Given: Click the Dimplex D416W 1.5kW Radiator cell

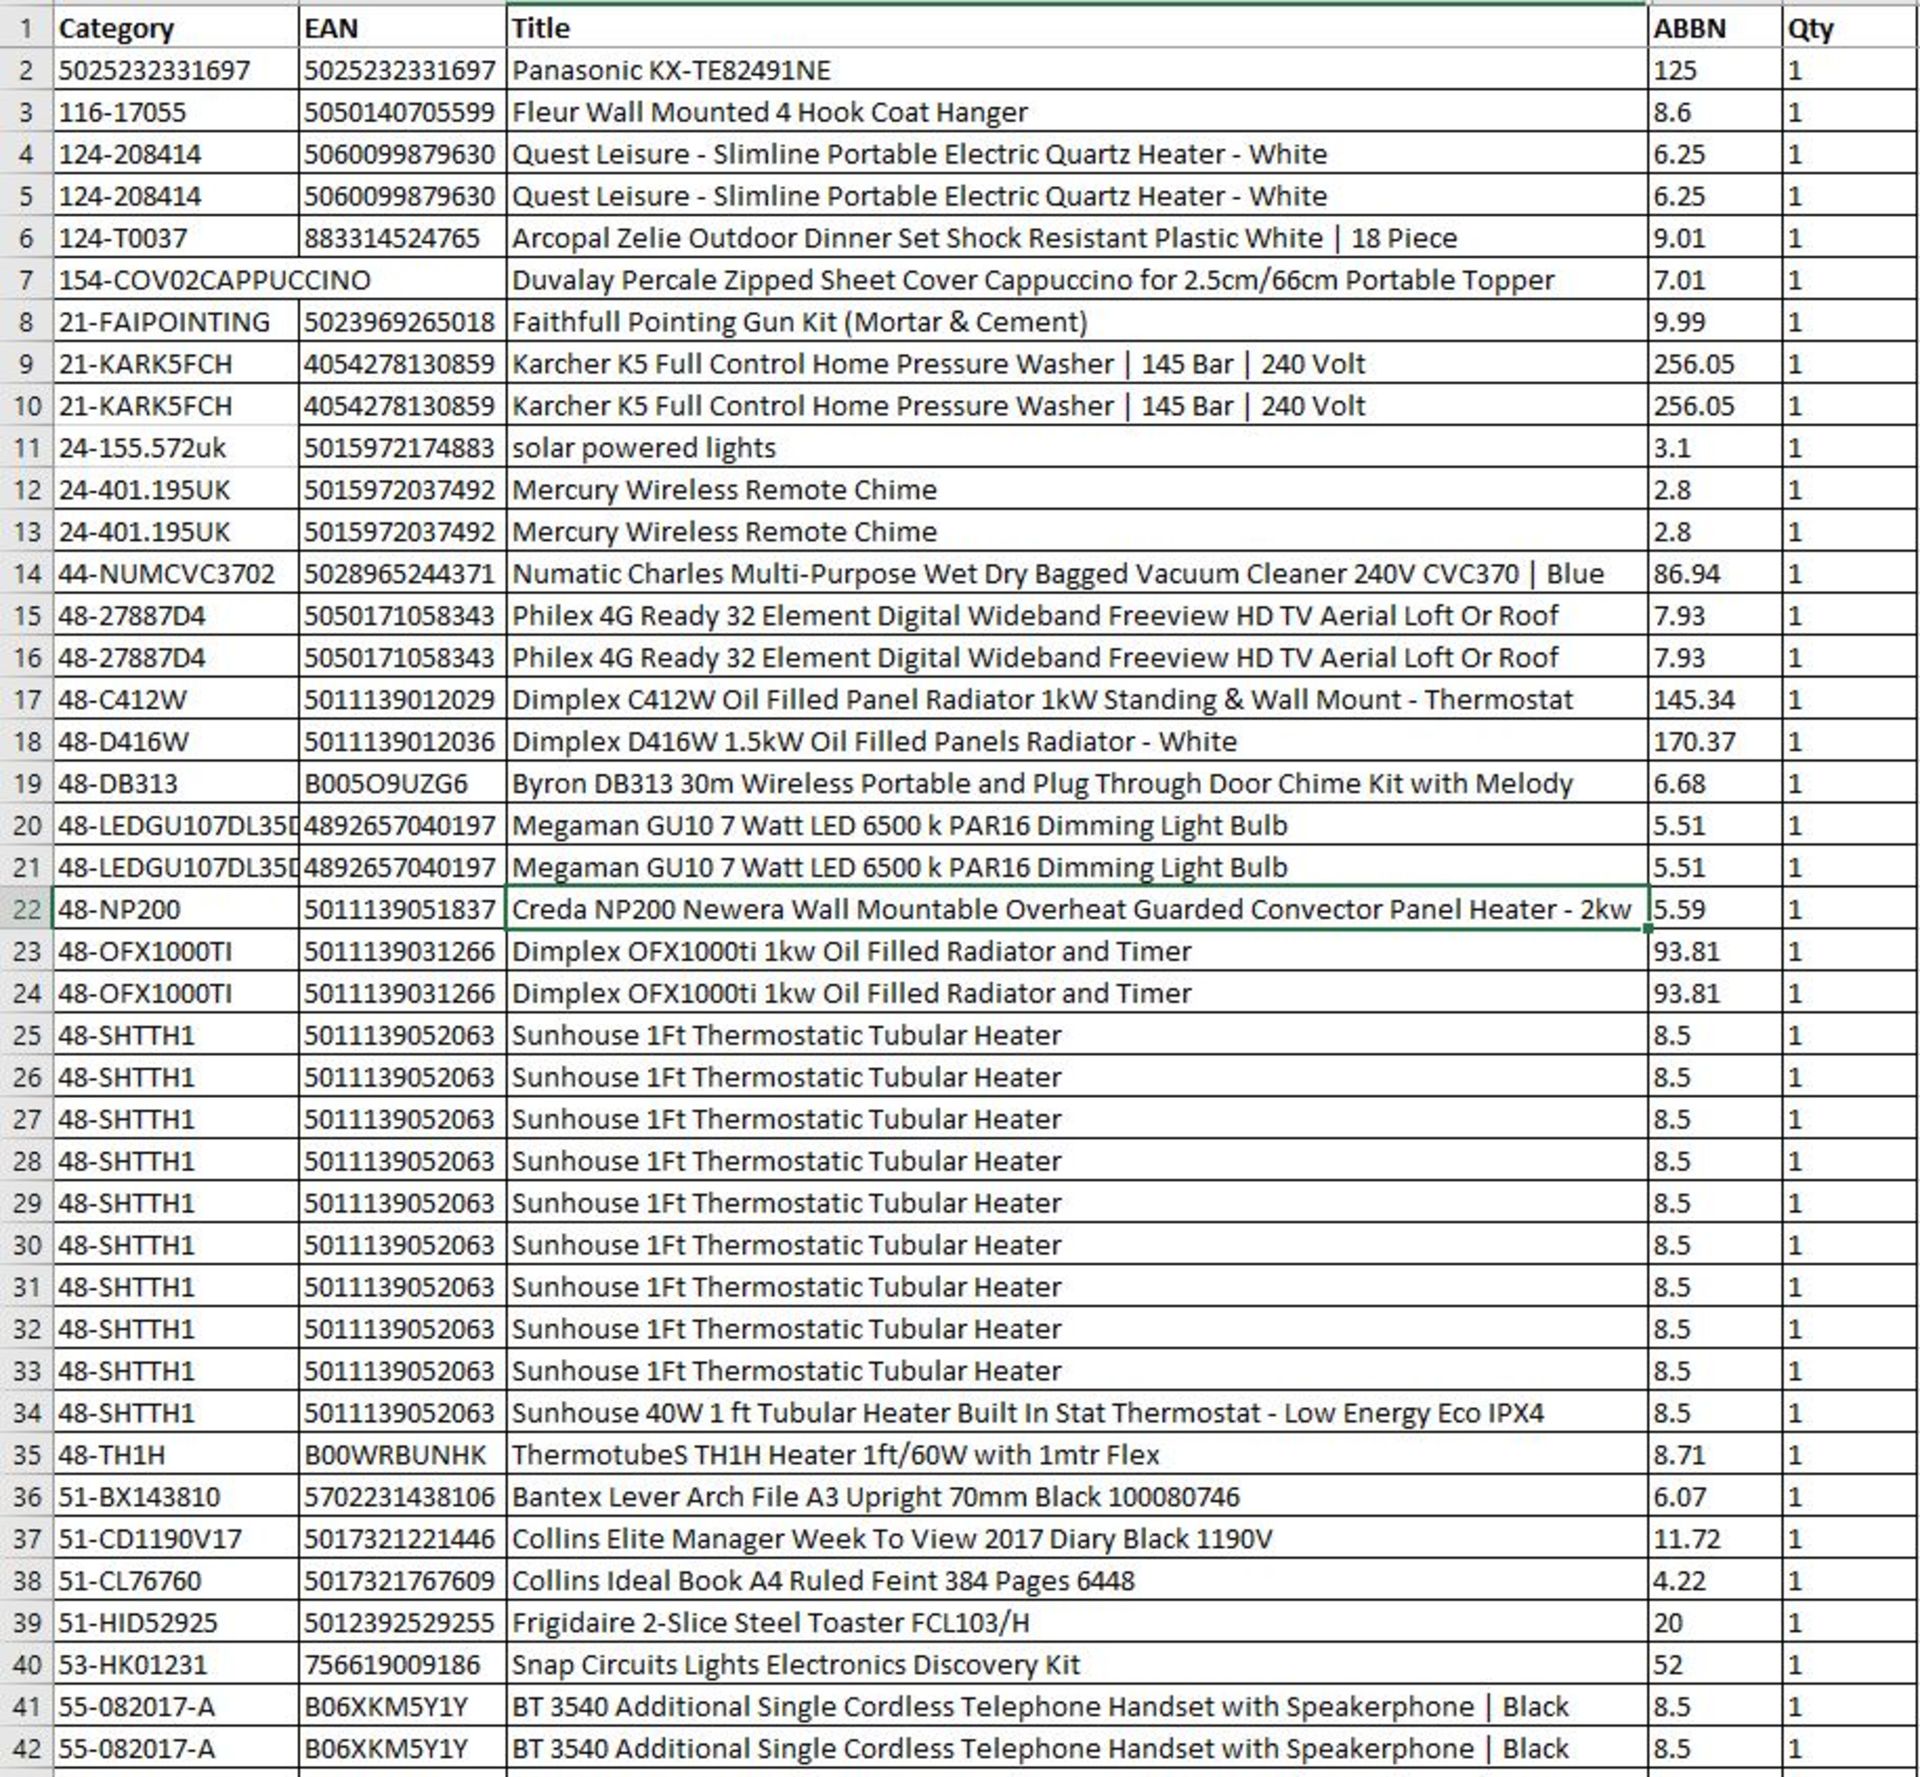Looking at the screenshot, I should (1077, 742).
